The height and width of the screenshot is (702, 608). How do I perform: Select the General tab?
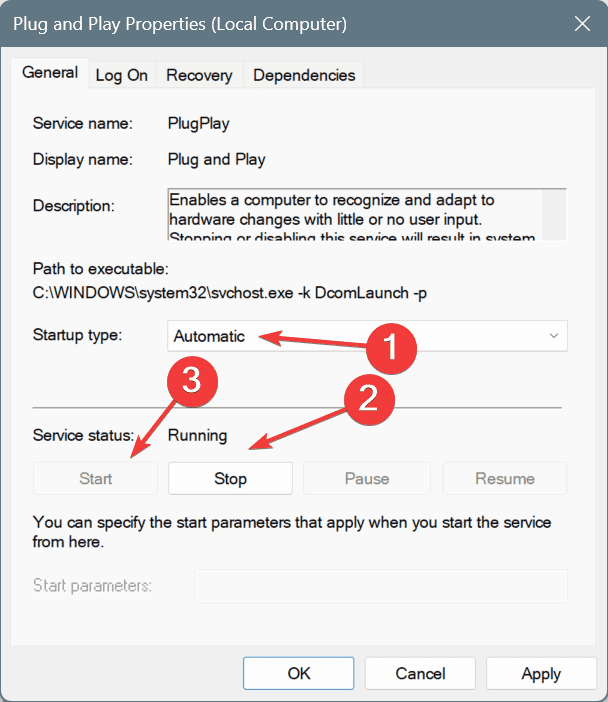coord(50,73)
